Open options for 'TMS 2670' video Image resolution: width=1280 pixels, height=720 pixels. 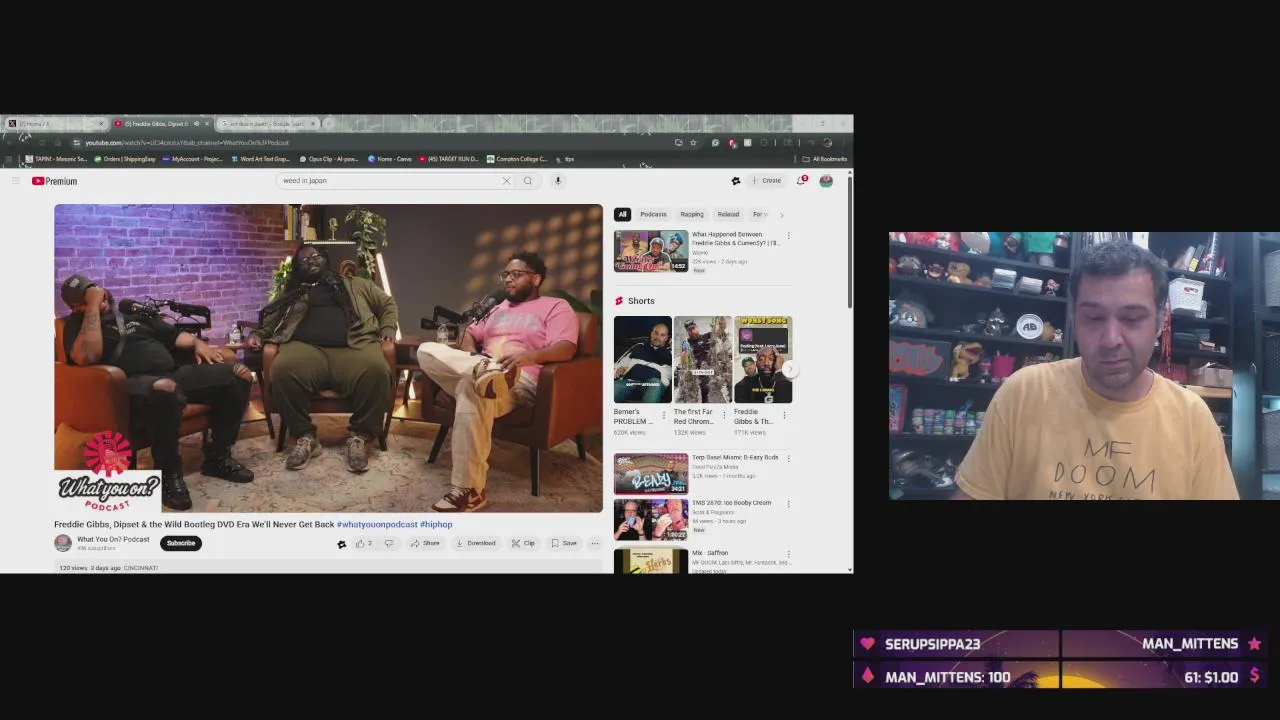pos(788,504)
